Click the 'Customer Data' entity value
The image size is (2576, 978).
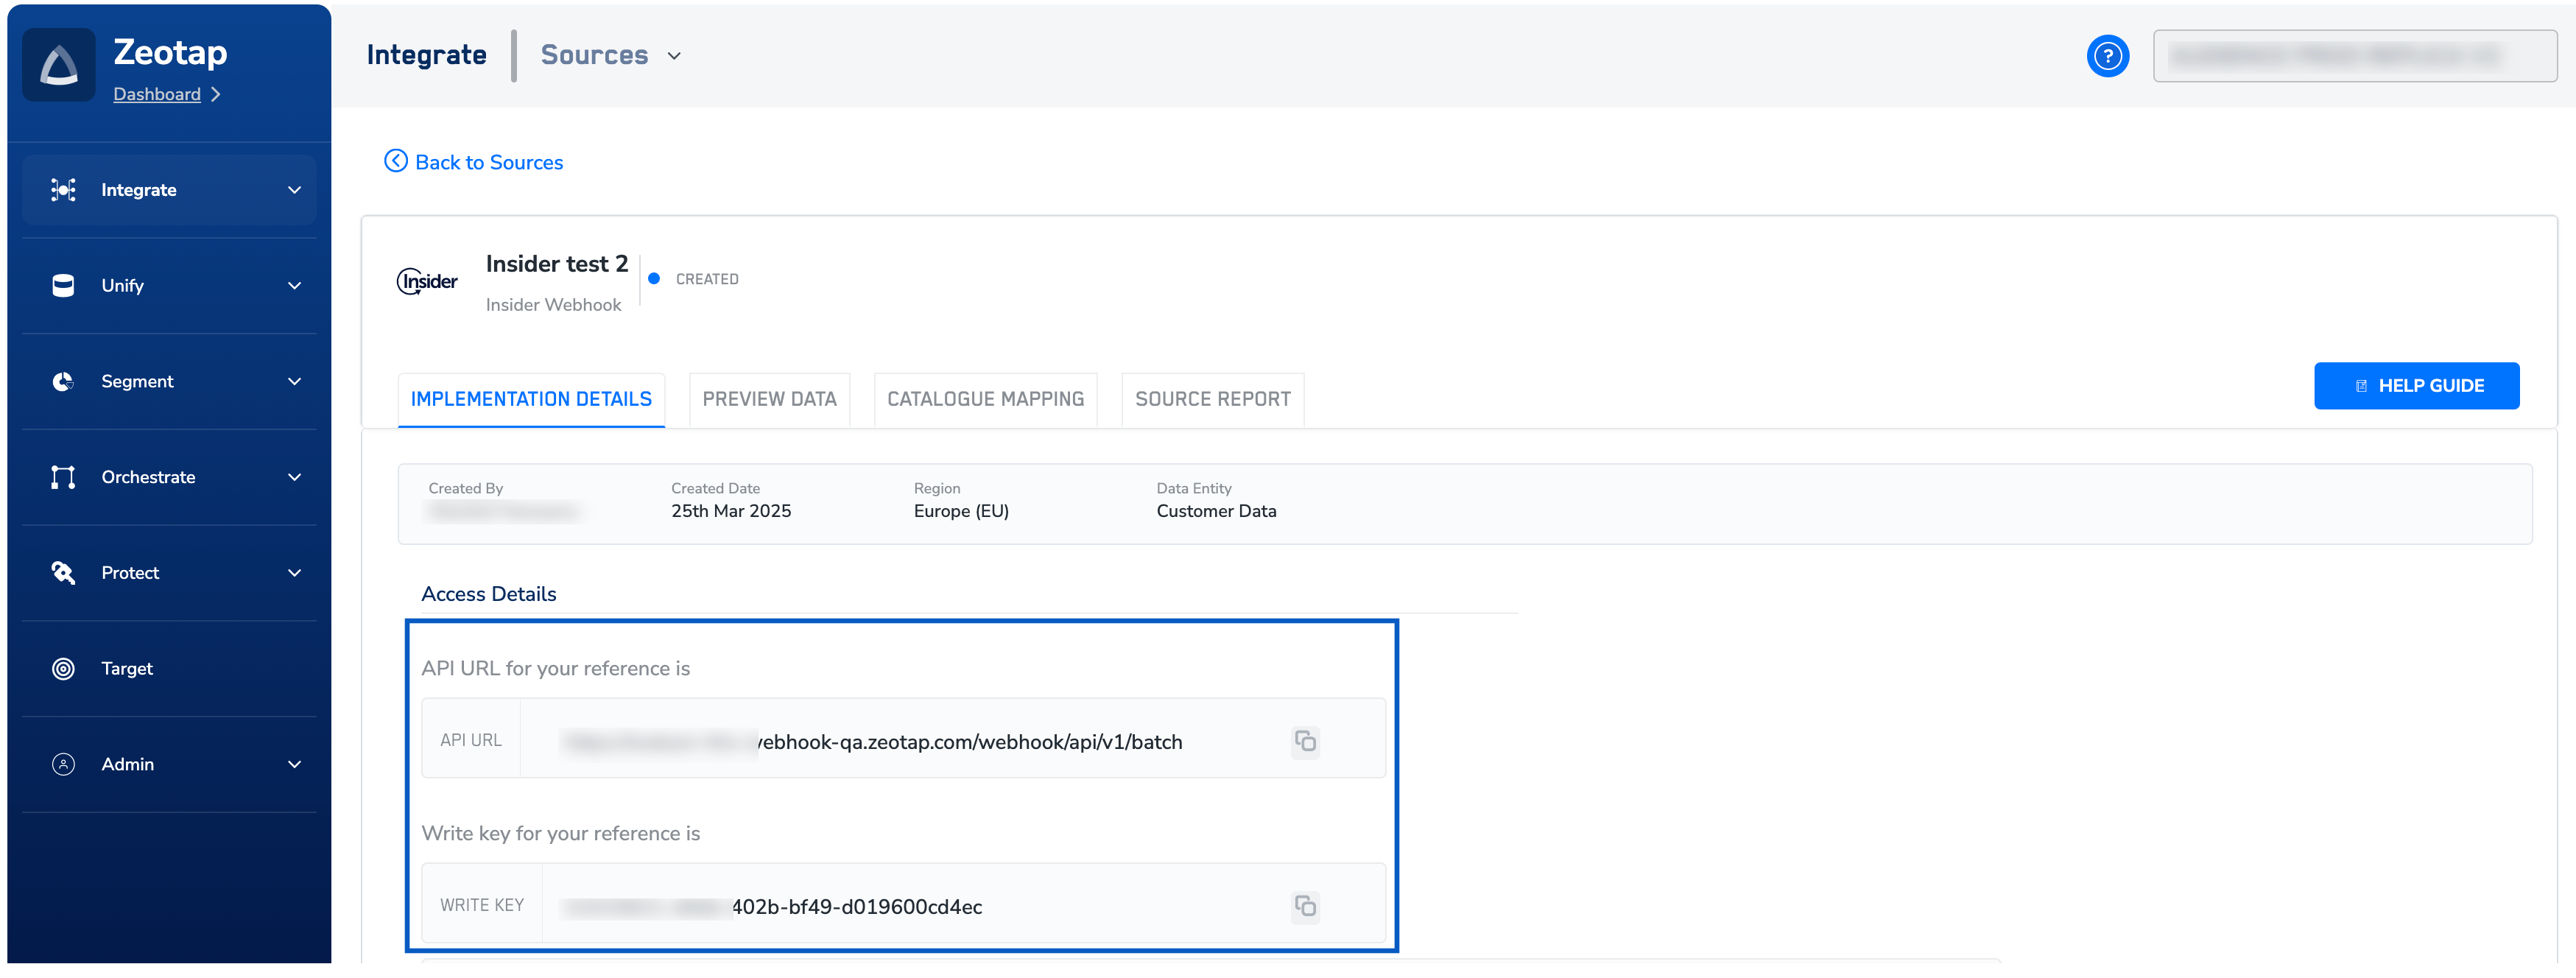click(1216, 511)
